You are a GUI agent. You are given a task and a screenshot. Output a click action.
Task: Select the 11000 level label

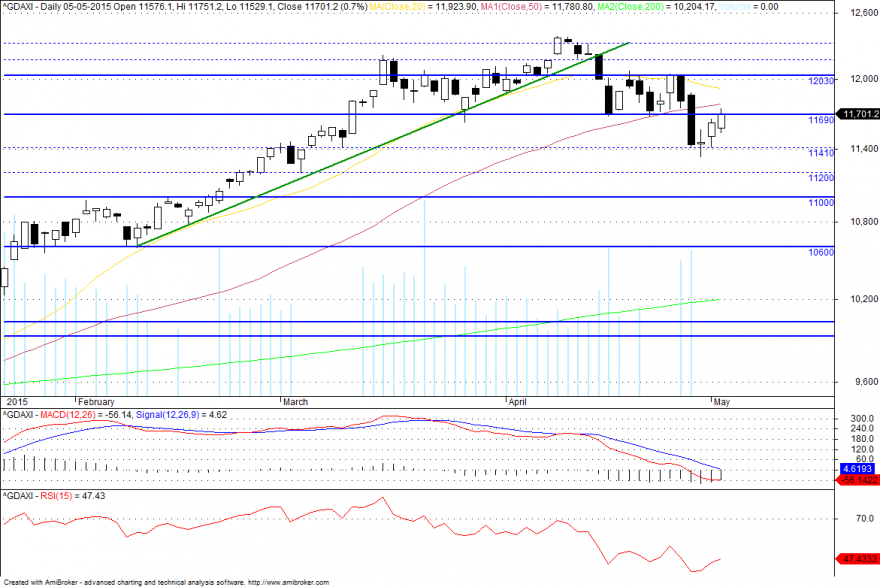click(x=821, y=203)
